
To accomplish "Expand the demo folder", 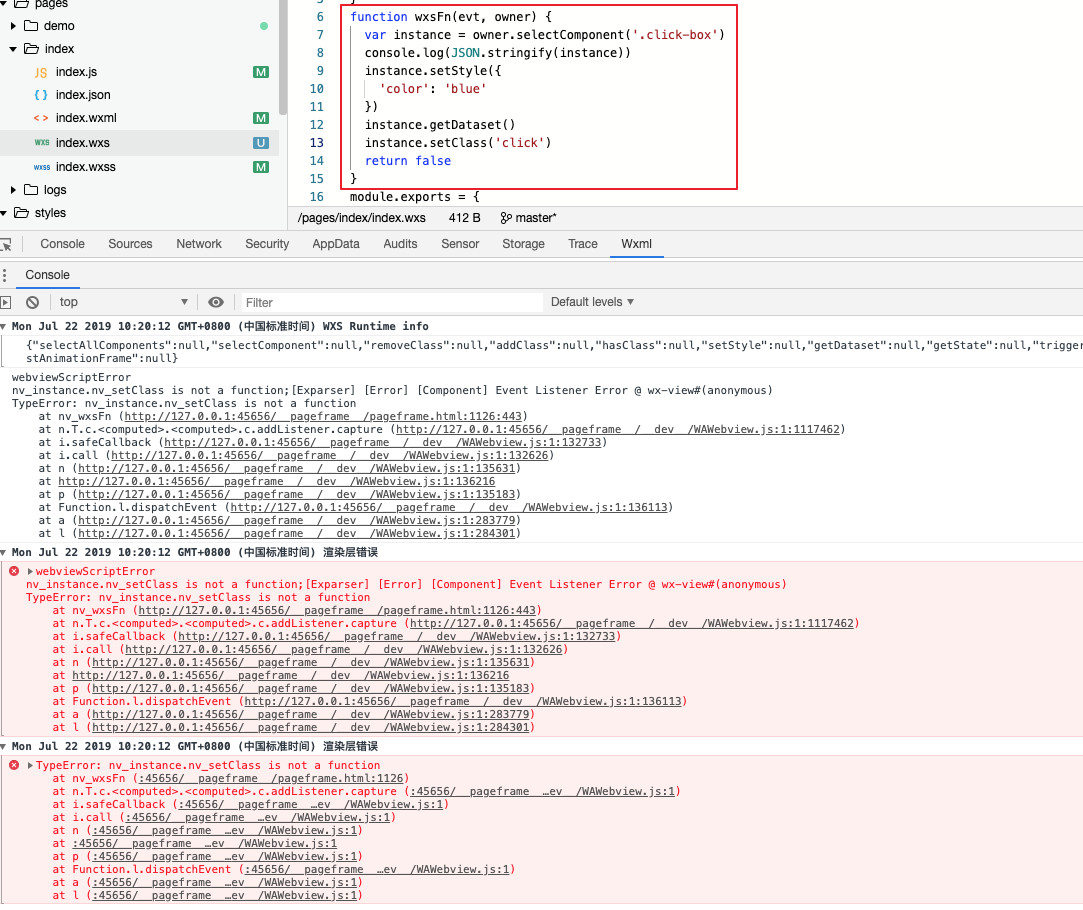I will (13, 26).
